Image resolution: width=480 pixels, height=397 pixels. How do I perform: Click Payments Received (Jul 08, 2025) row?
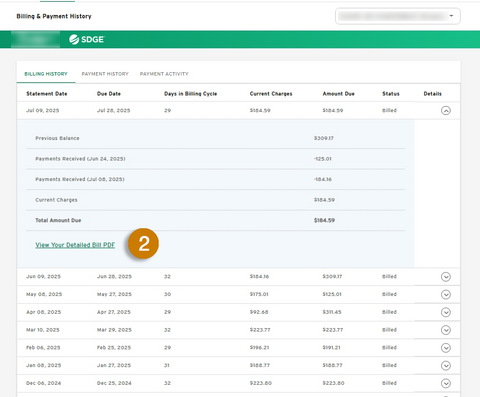pyautogui.click(x=215, y=179)
